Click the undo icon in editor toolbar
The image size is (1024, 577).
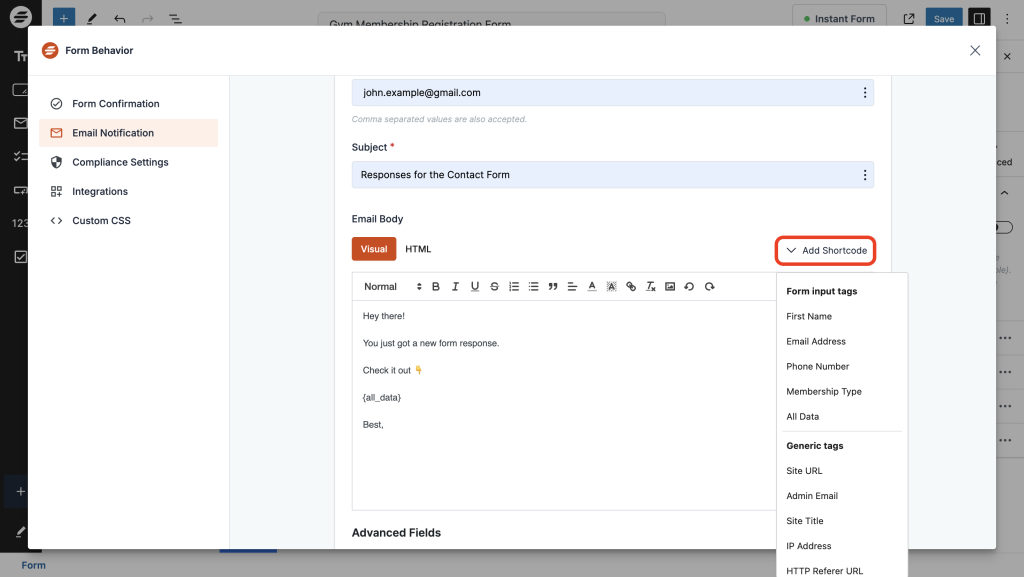690,287
